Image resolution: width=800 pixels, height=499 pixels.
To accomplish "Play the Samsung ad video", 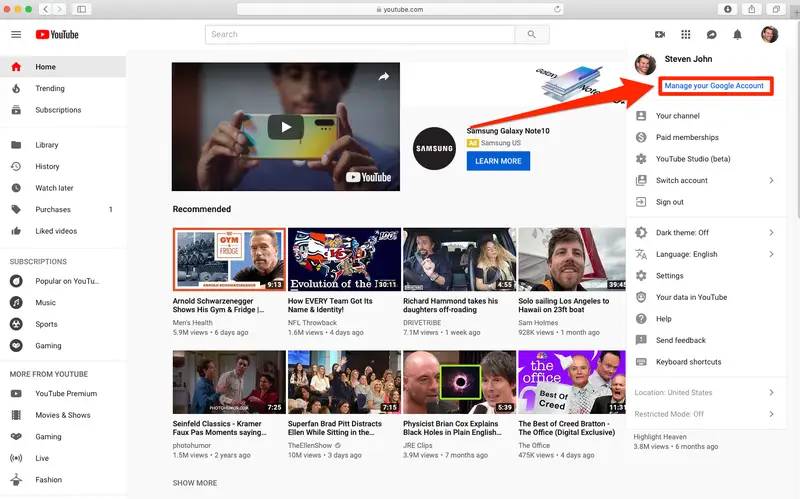I will point(286,127).
